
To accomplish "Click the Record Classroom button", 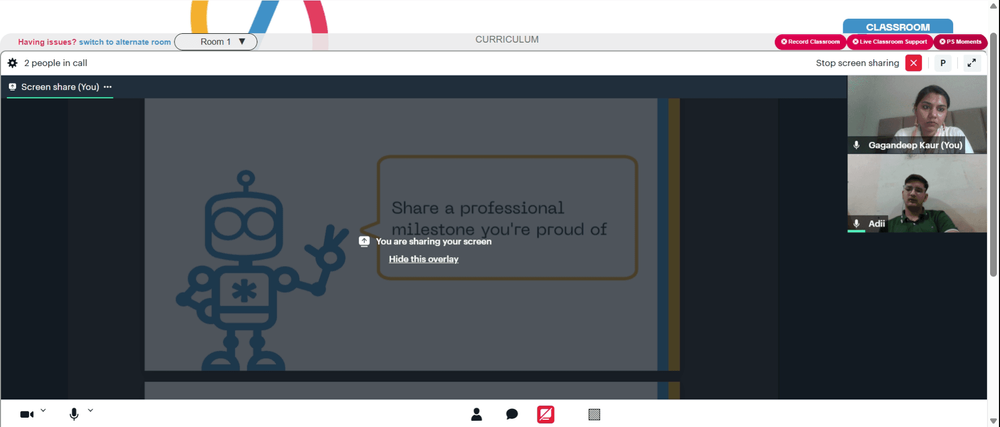I will (811, 42).
